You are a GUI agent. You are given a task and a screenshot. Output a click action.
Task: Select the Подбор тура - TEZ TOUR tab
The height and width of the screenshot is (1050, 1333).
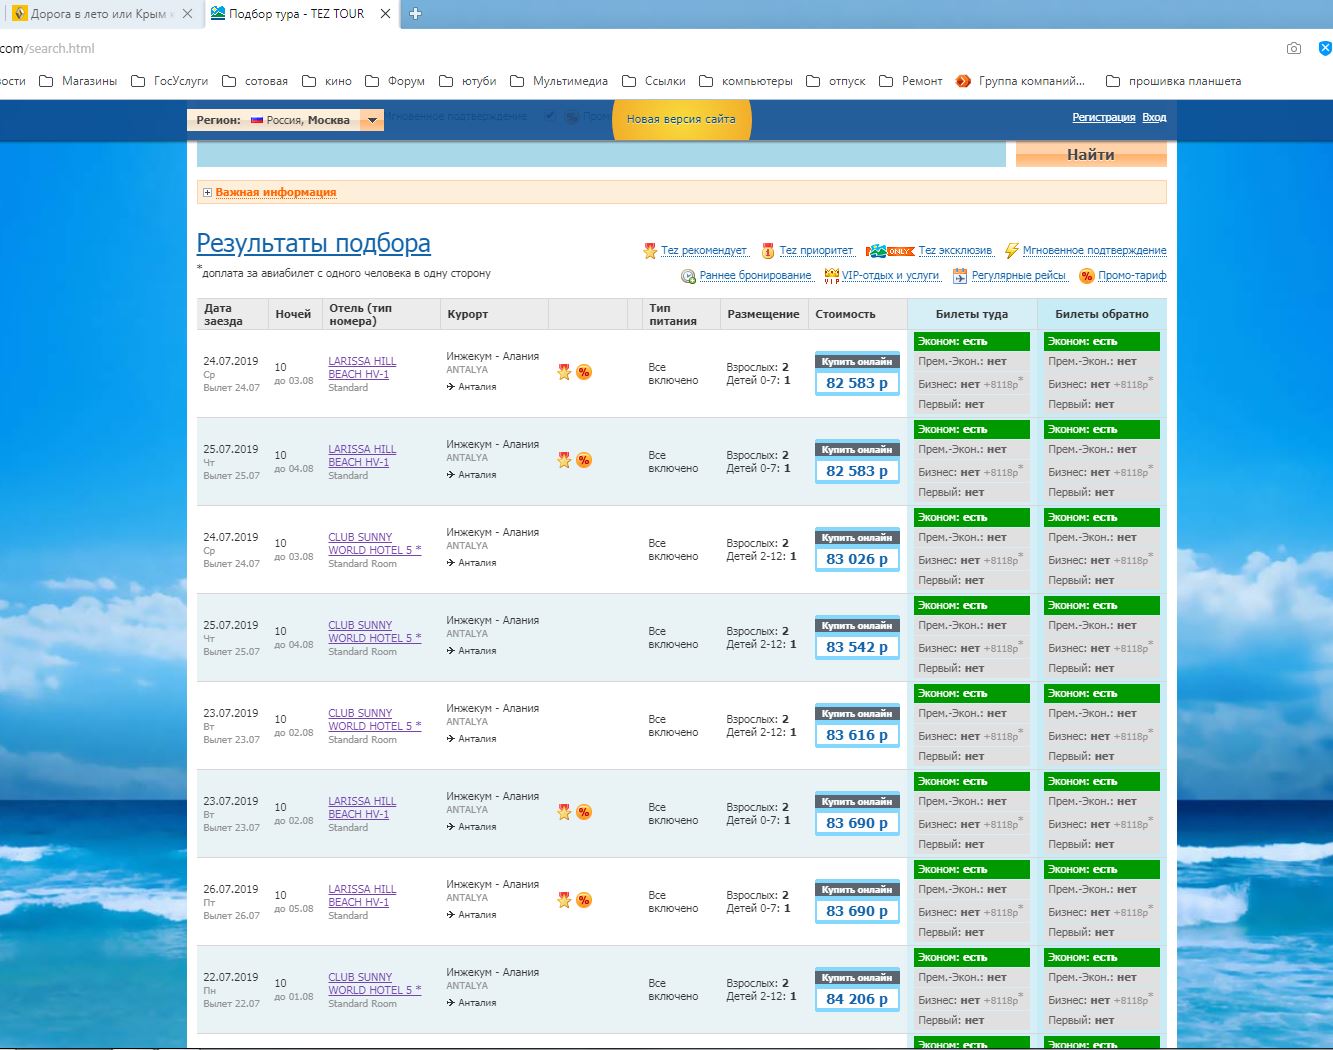(x=295, y=14)
